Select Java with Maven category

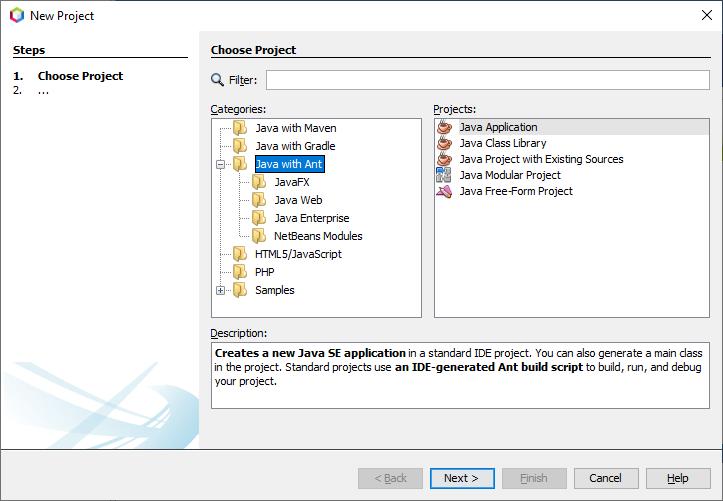pos(296,128)
